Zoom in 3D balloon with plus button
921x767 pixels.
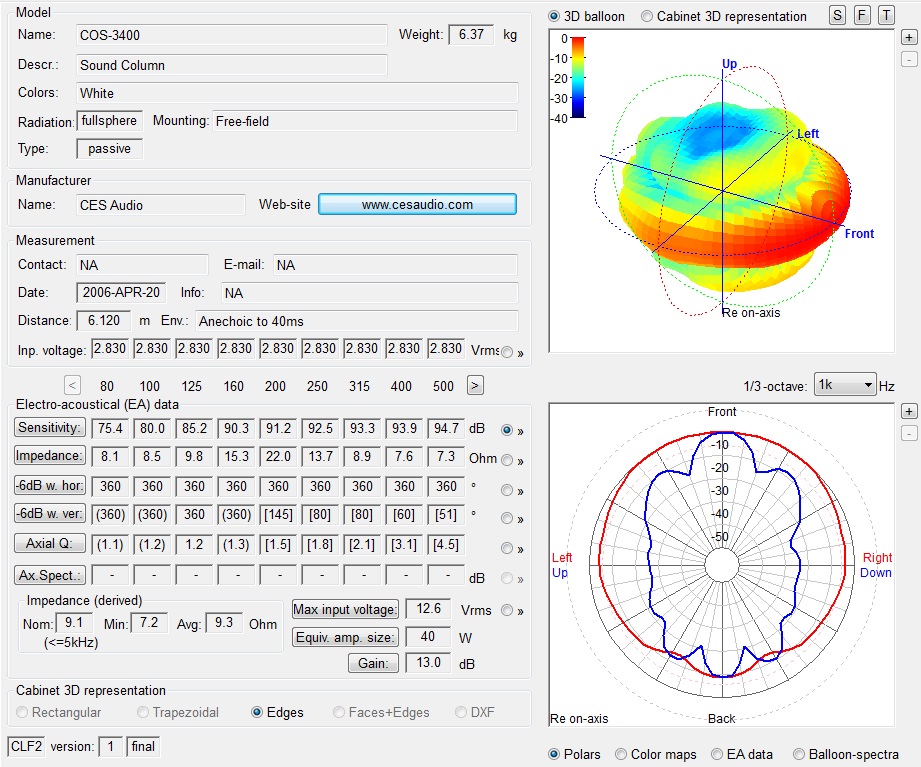click(908, 37)
